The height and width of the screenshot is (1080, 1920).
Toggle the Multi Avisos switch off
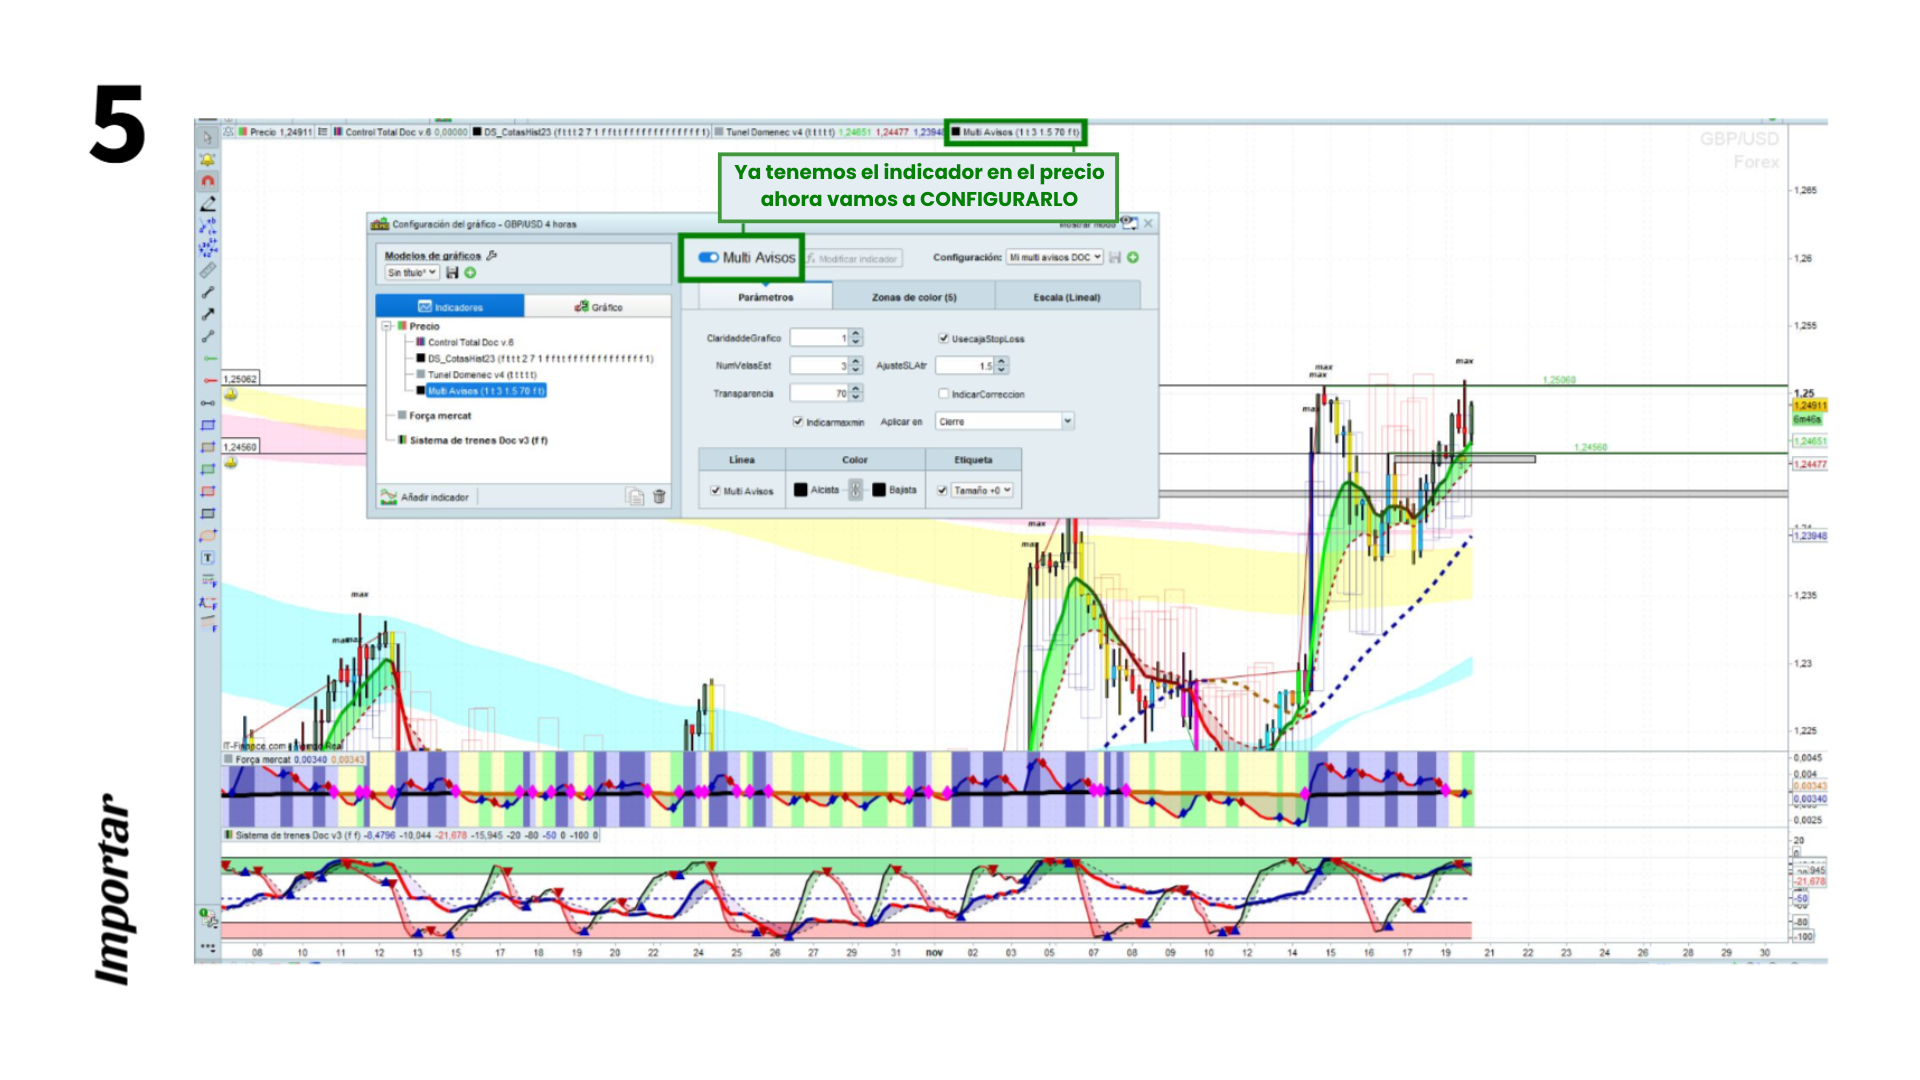tap(708, 258)
